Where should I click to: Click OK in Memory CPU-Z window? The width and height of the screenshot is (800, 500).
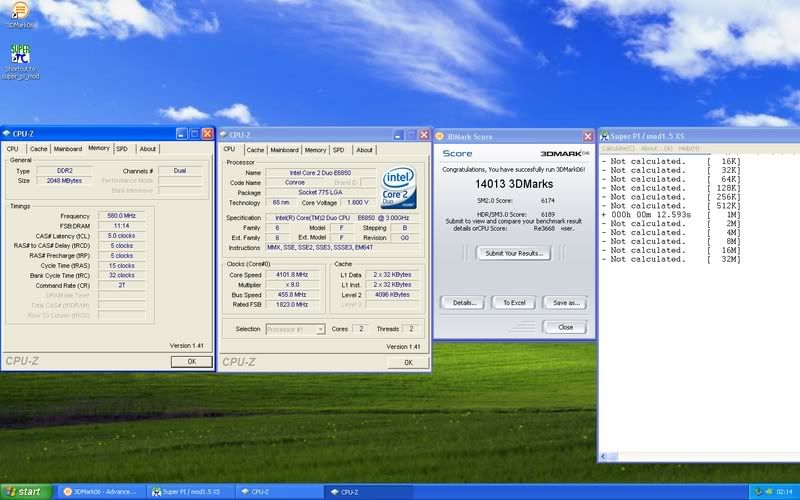click(x=192, y=361)
